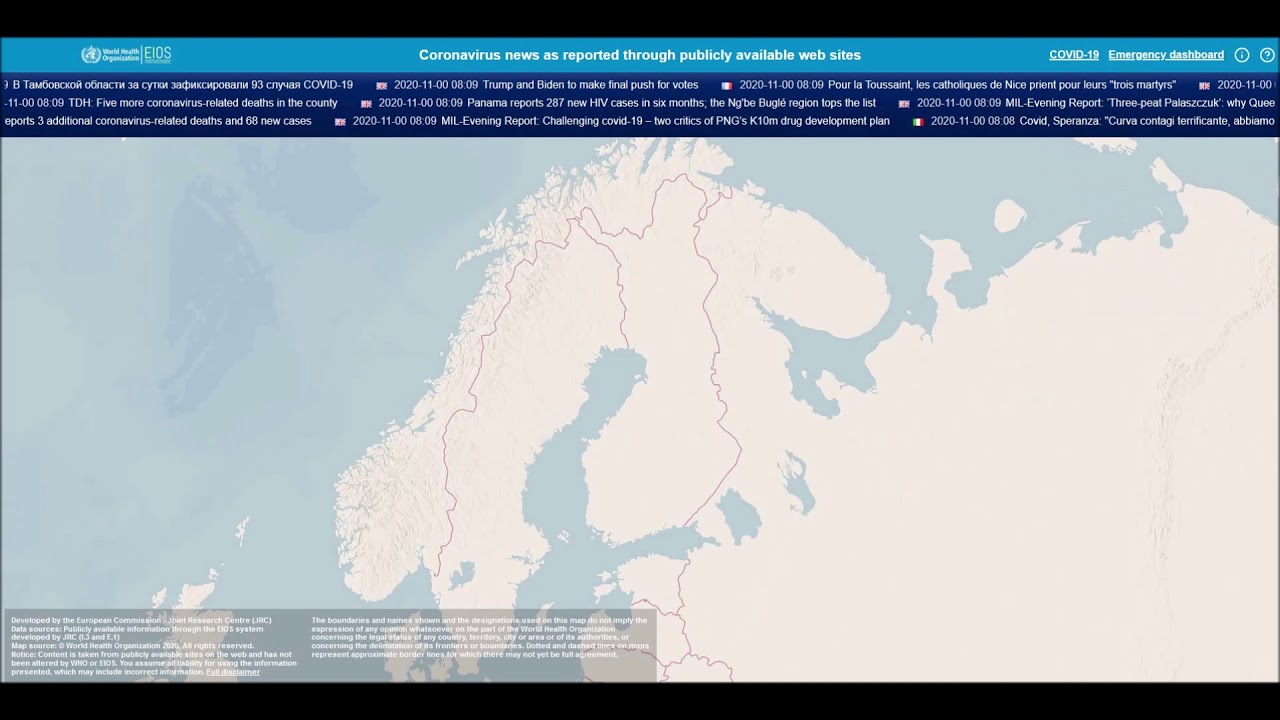The image size is (1280, 720).
Task: Open 'Challenging covid-19' PNG drug plan headline
Action: 664,121
